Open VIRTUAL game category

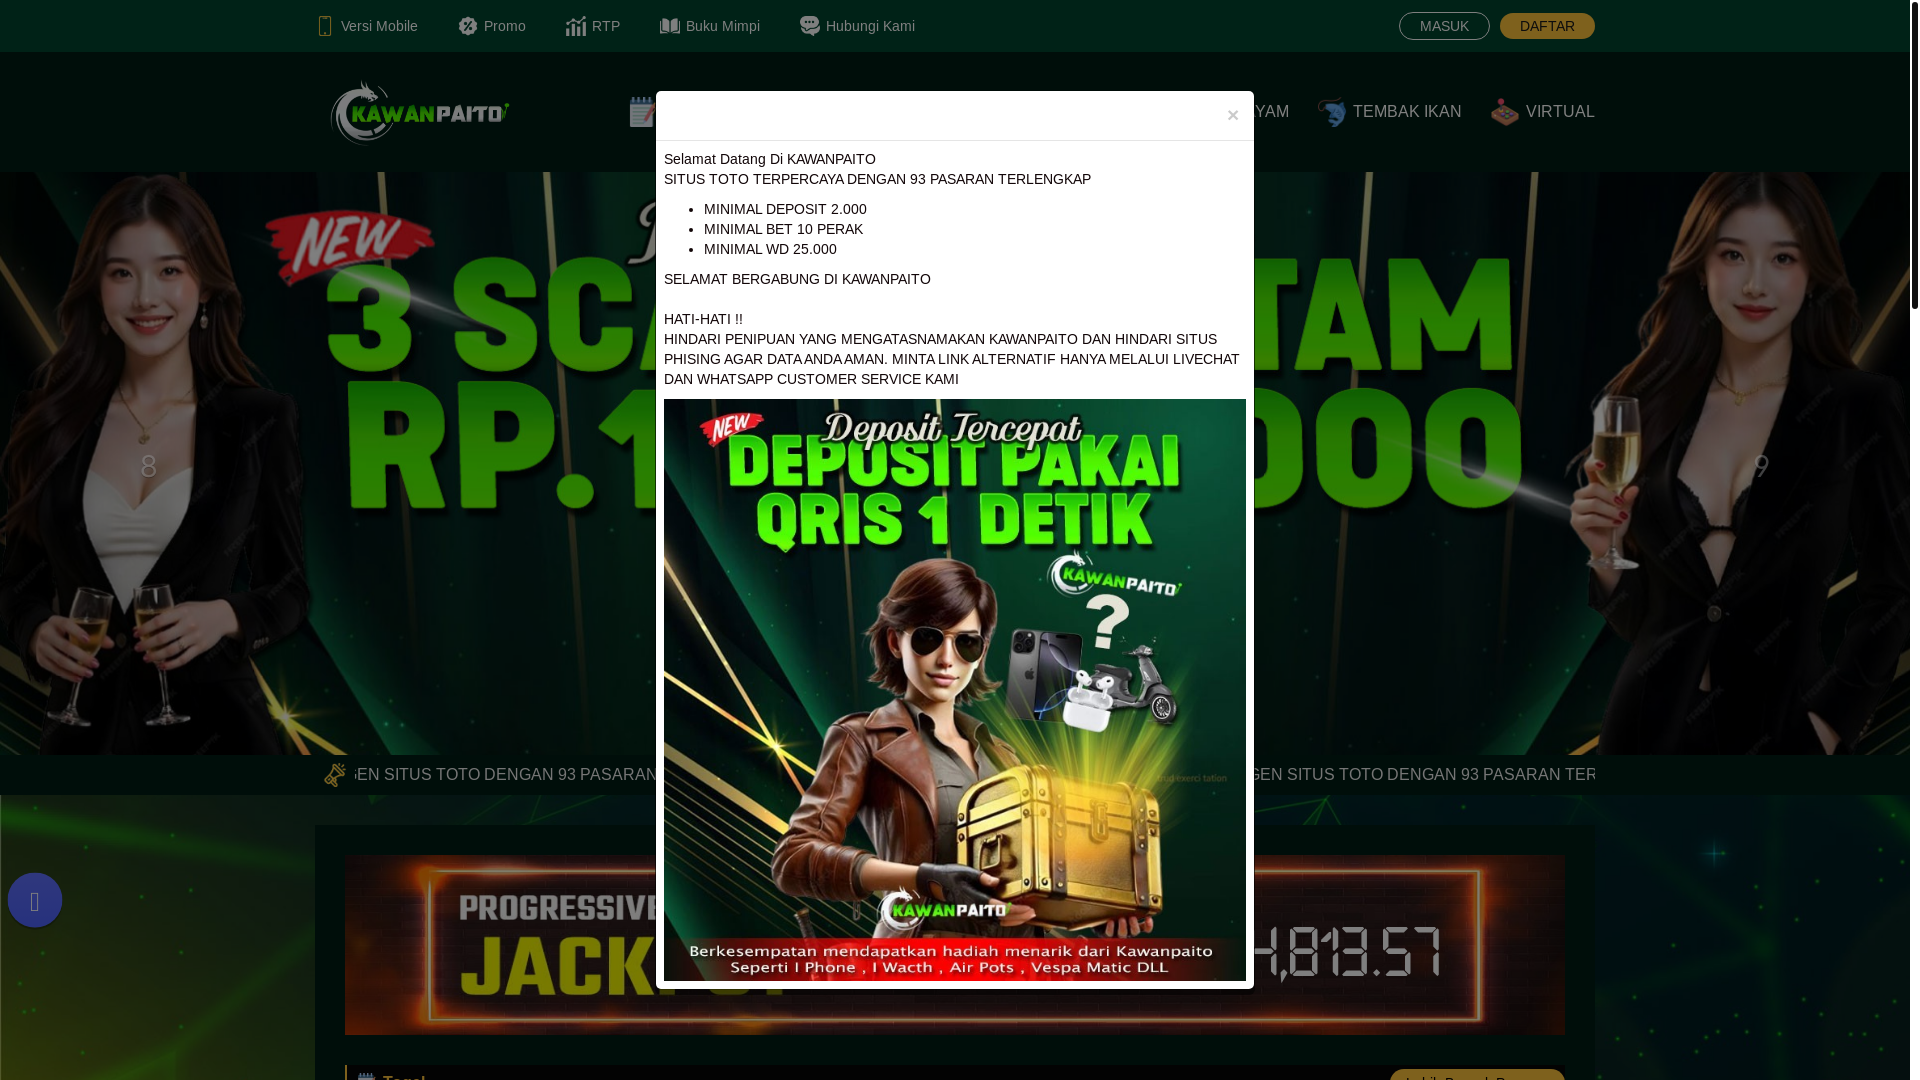point(1543,112)
